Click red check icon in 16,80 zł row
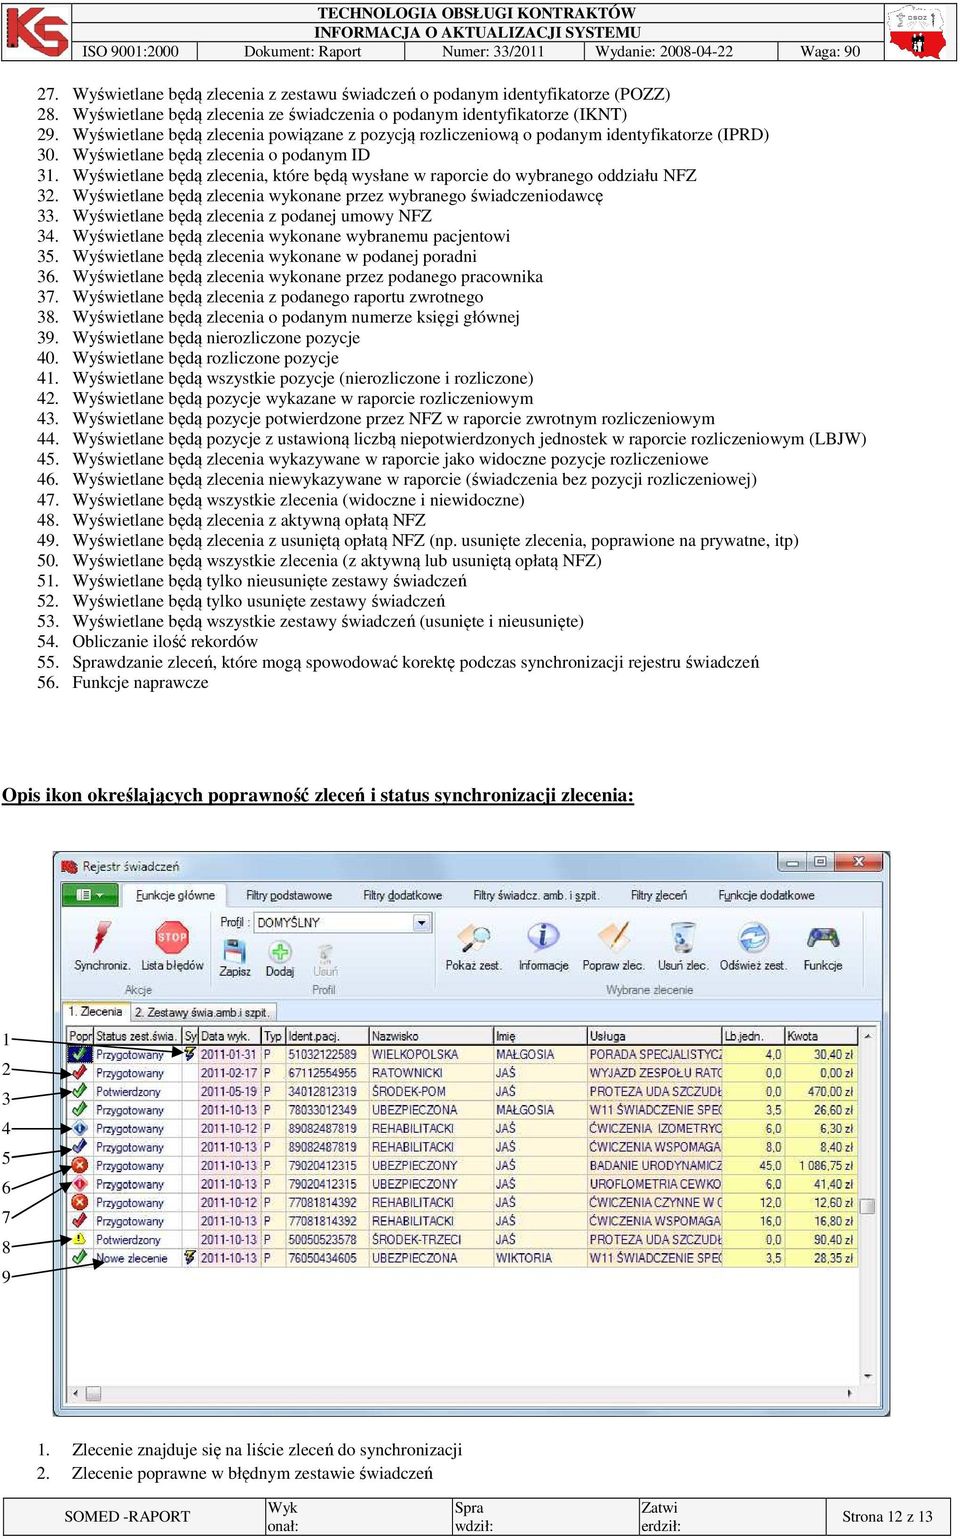The image size is (960, 1539). 78,1221
